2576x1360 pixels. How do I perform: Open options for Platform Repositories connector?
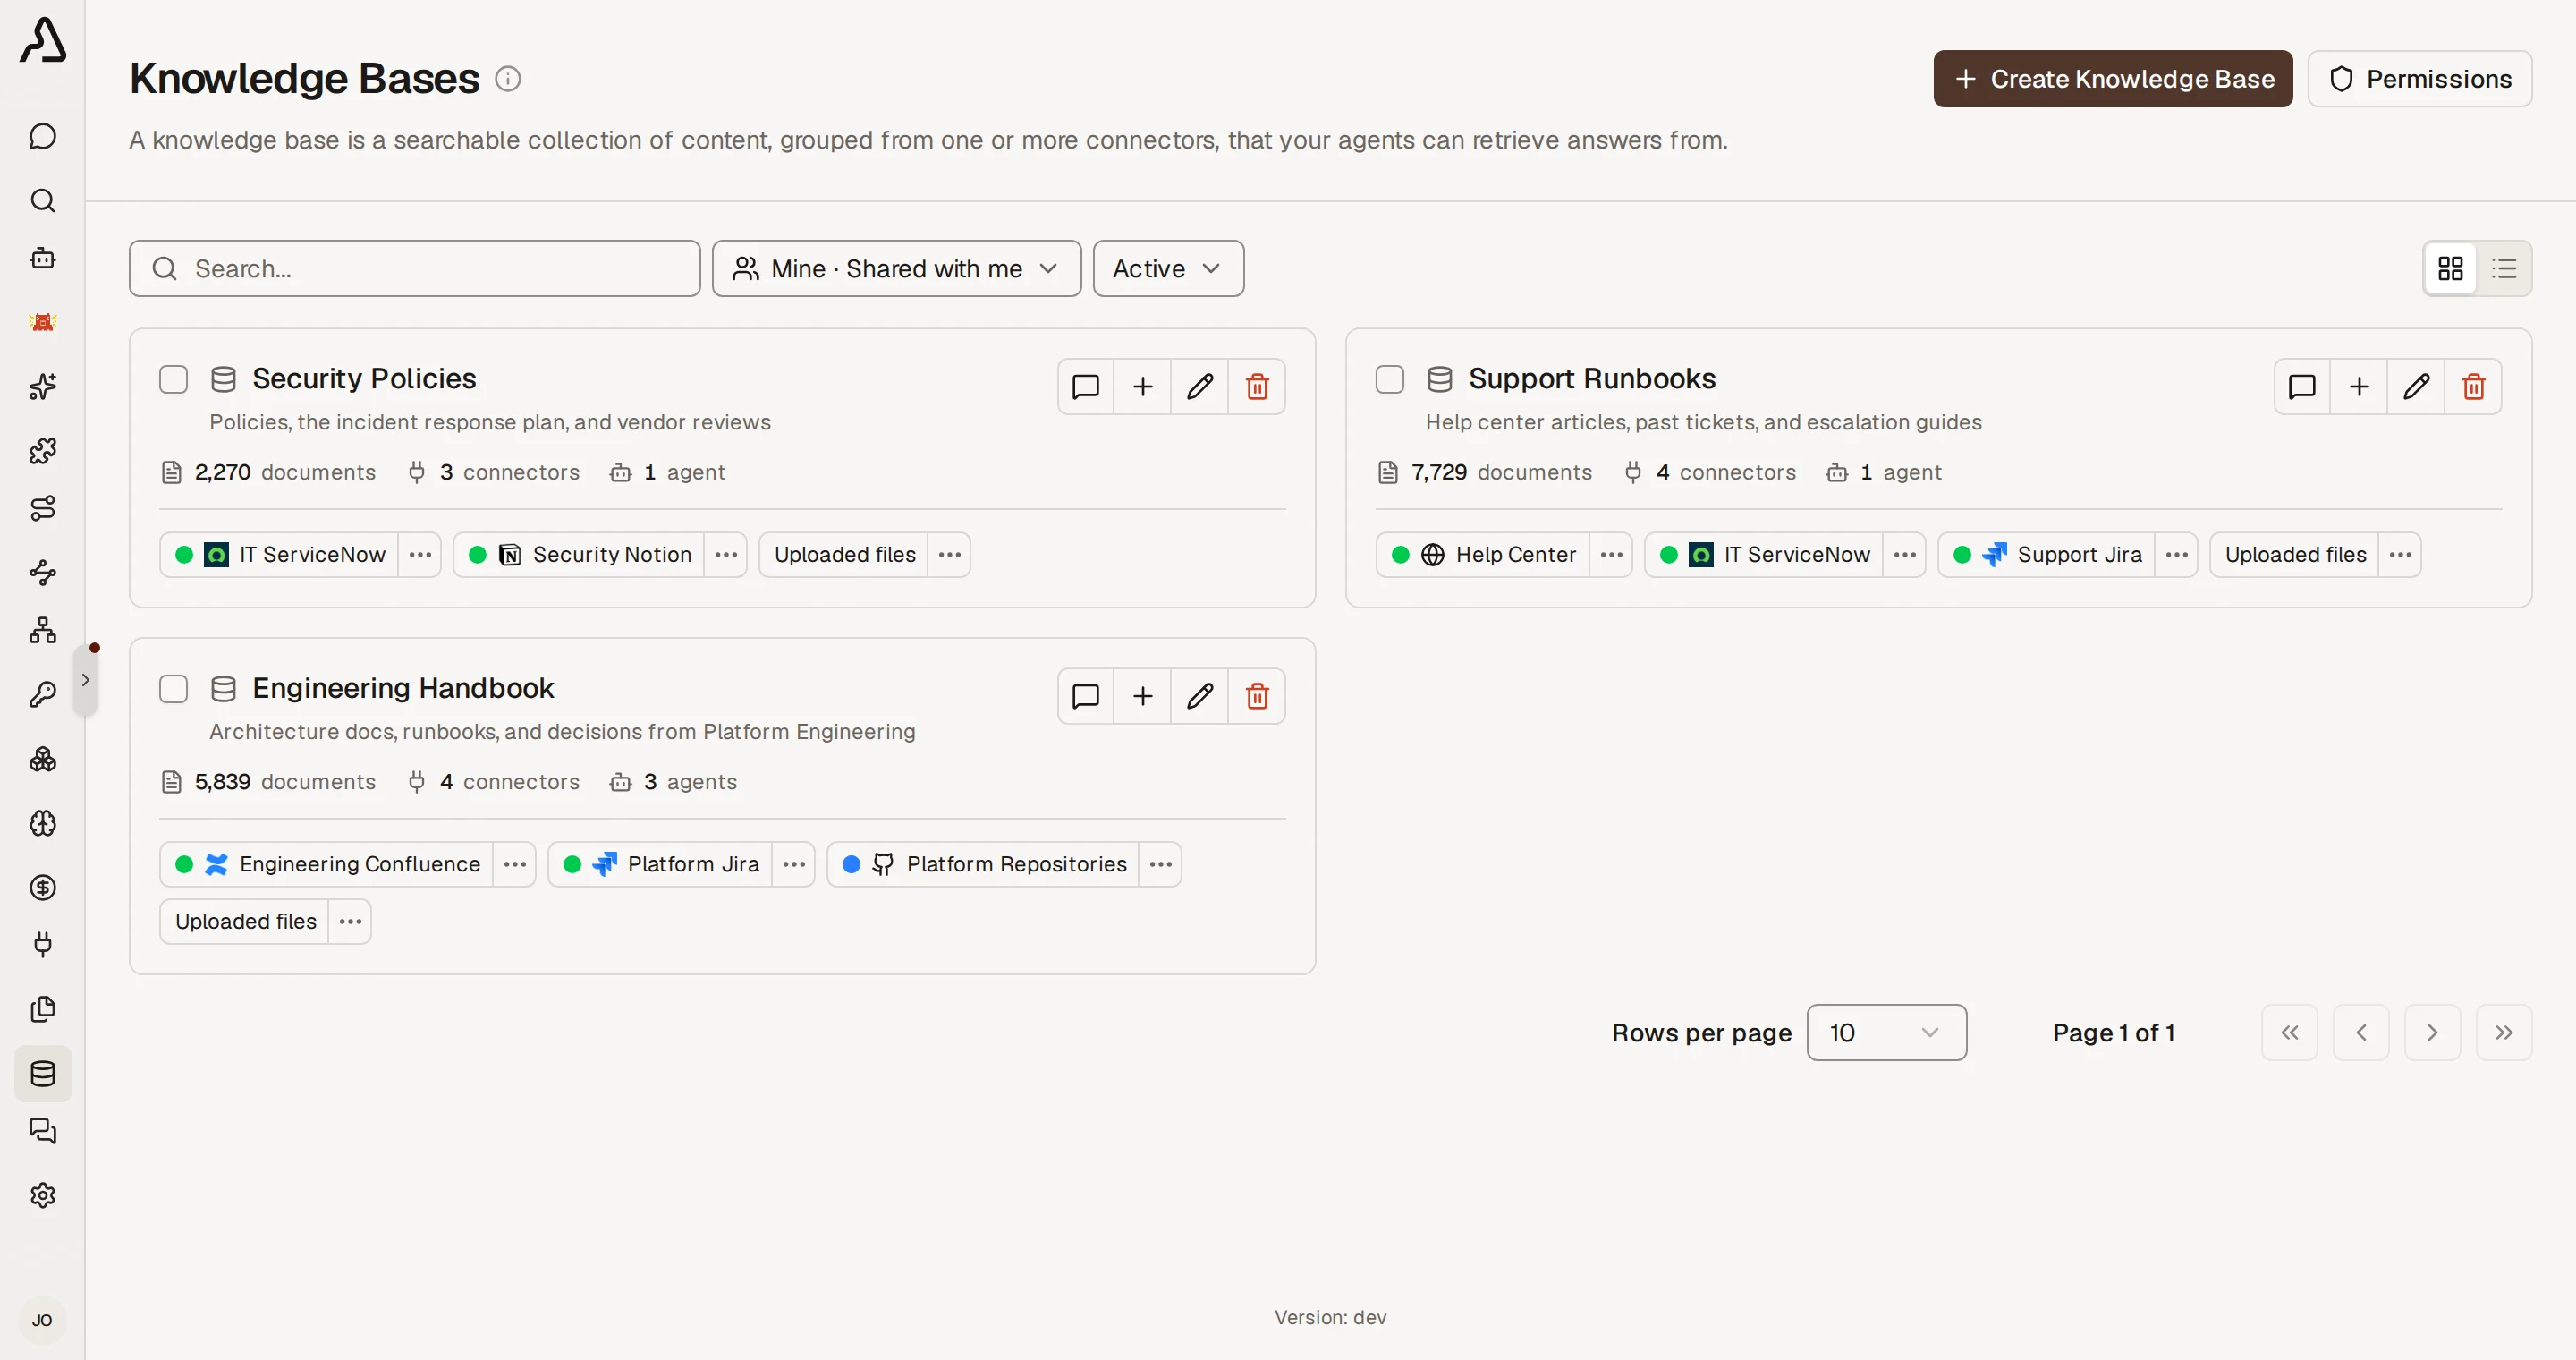pyautogui.click(x=1161, y=864)
